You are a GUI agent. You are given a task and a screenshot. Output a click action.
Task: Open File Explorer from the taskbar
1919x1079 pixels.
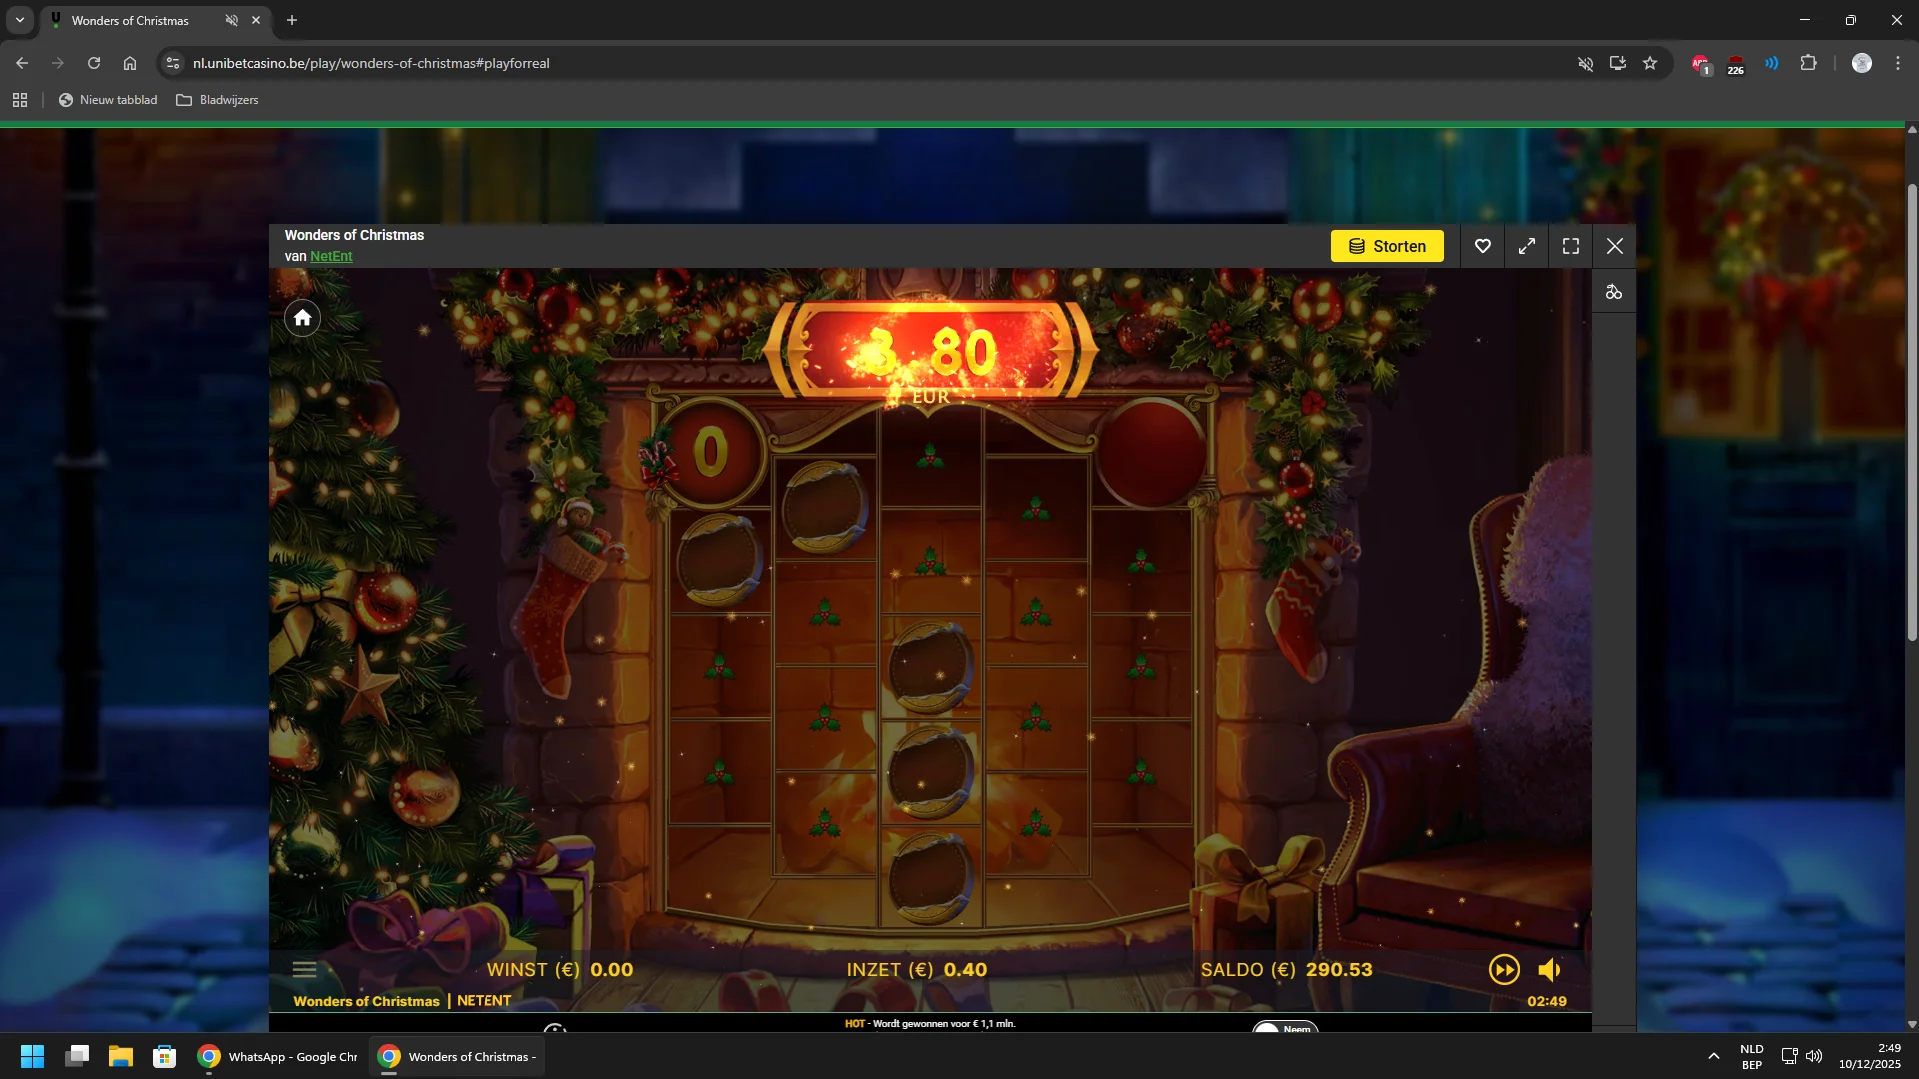121,1056
